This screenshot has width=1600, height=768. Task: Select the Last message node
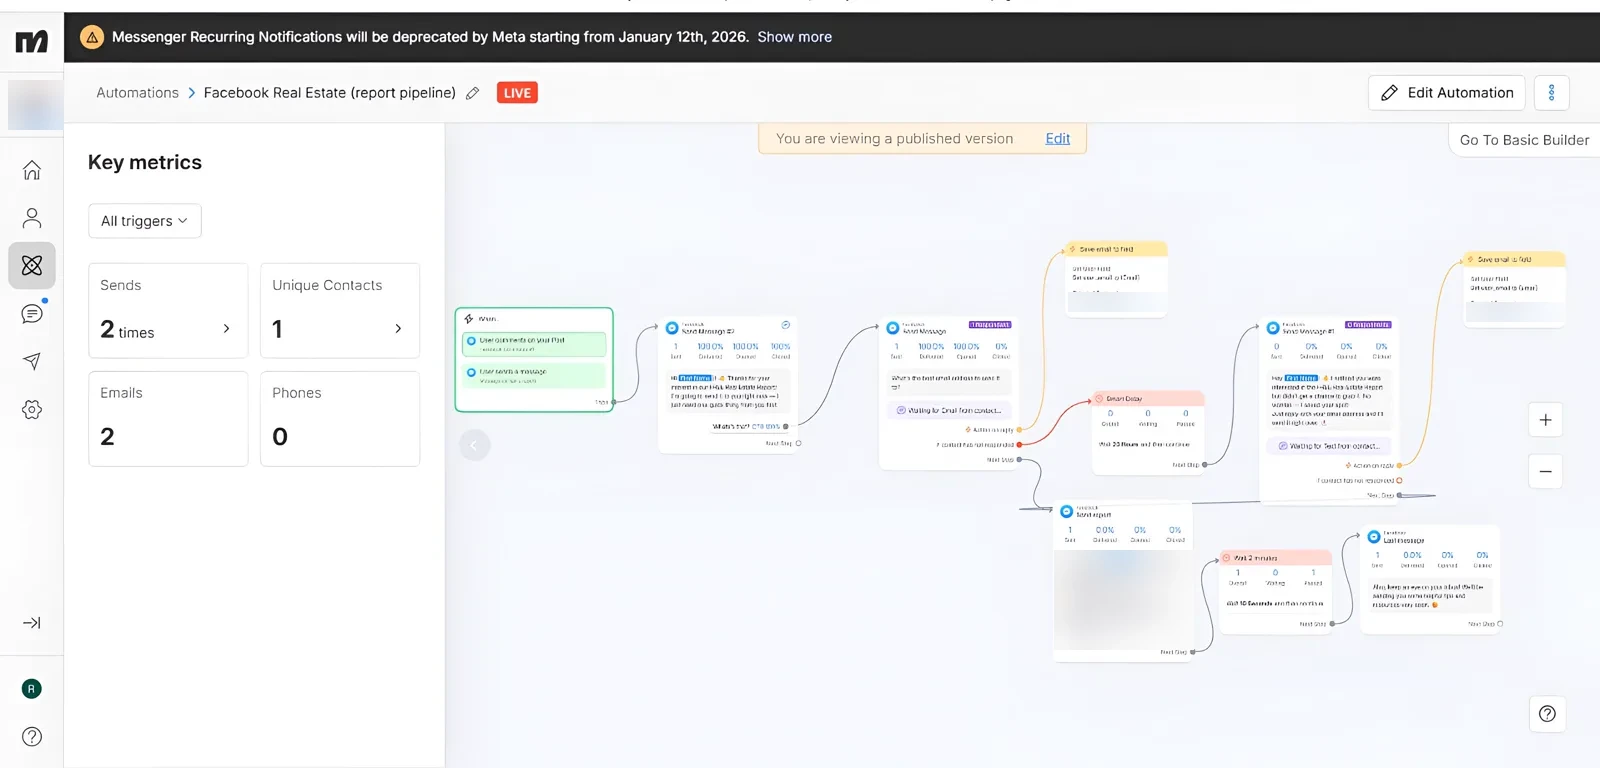[1430, 578]
